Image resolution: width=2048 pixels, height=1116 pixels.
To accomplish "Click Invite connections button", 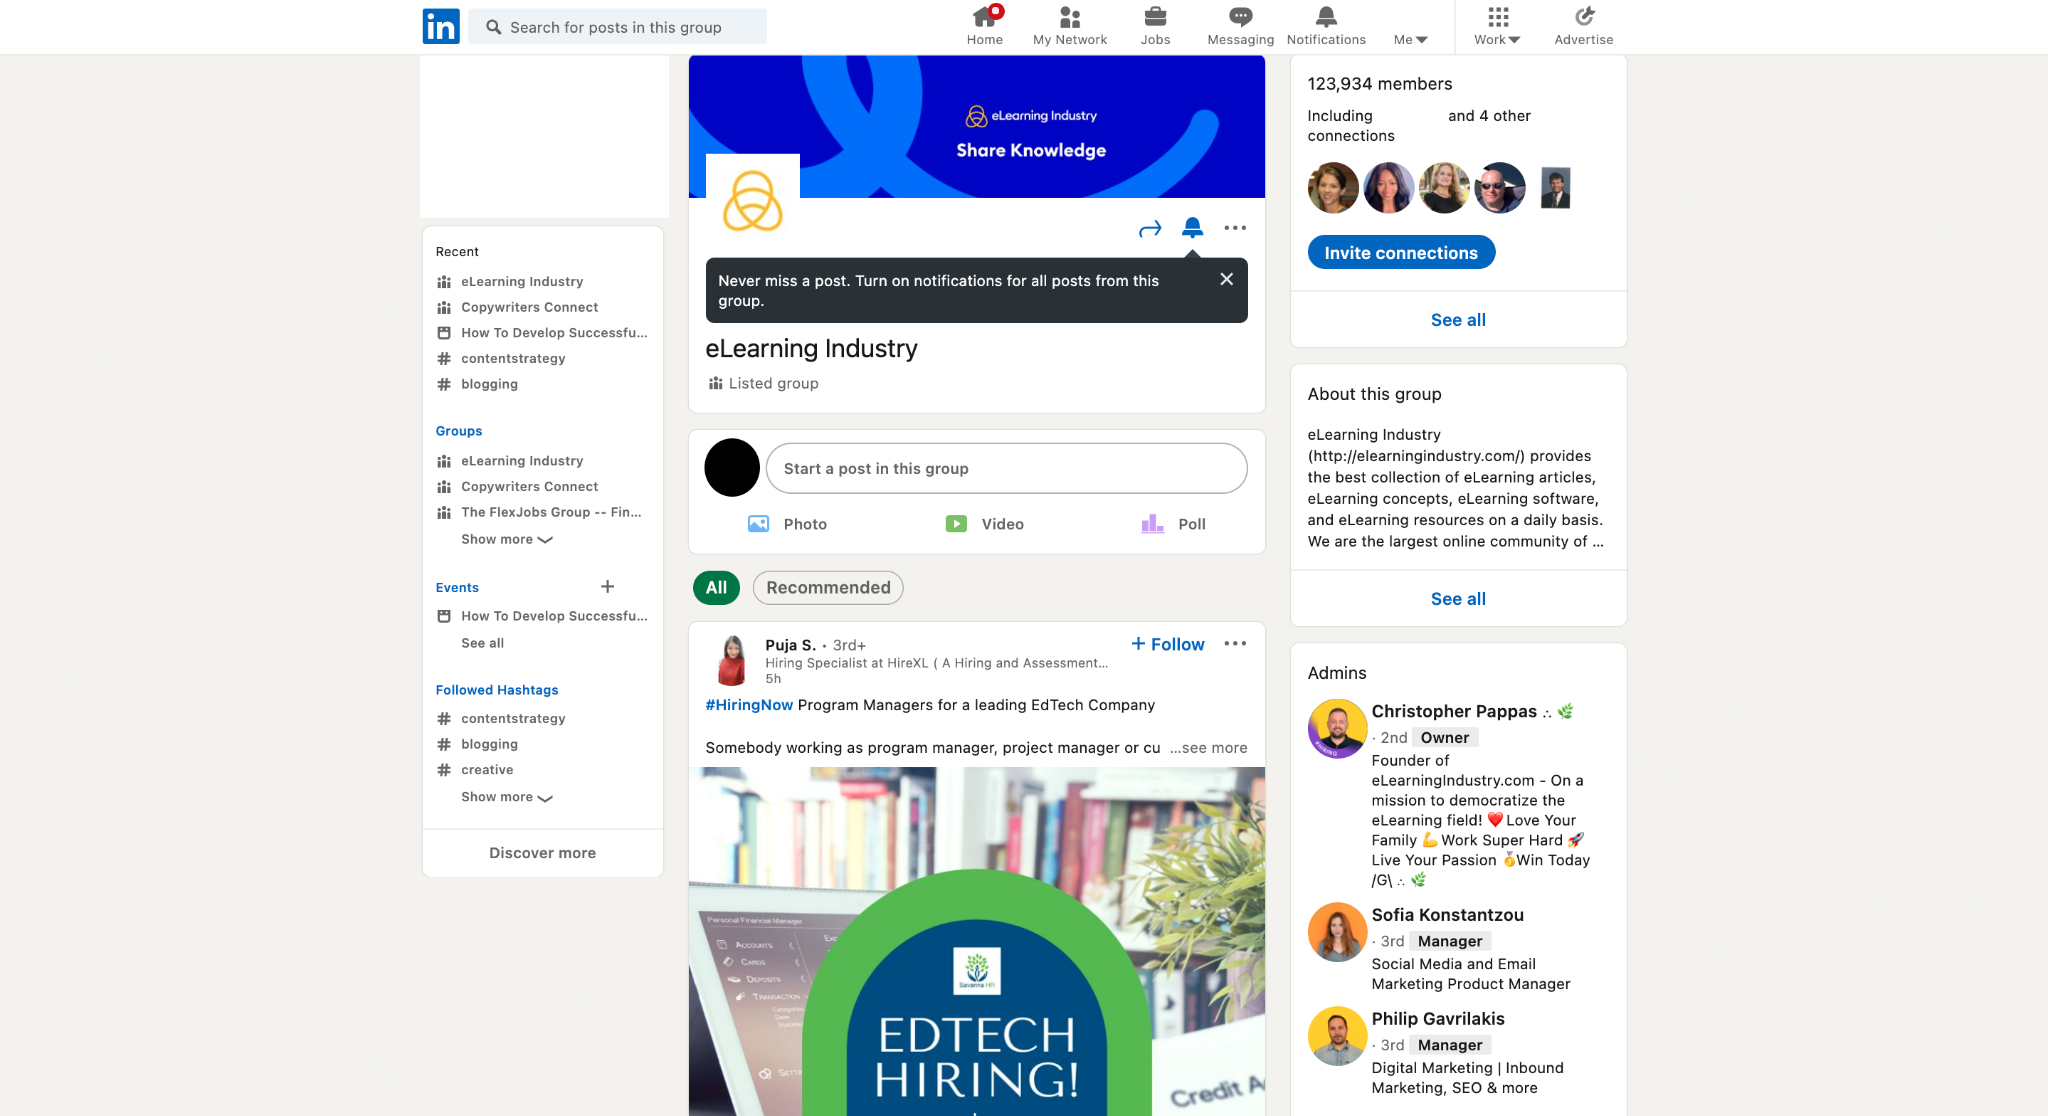I will click(x=1402, y=252).
